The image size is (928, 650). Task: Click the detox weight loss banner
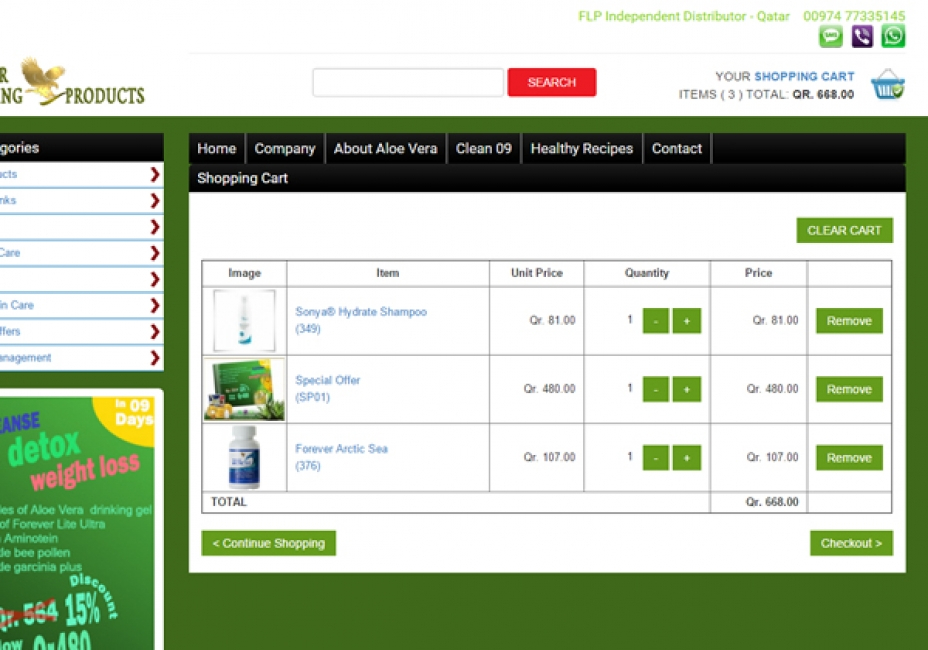77,523
